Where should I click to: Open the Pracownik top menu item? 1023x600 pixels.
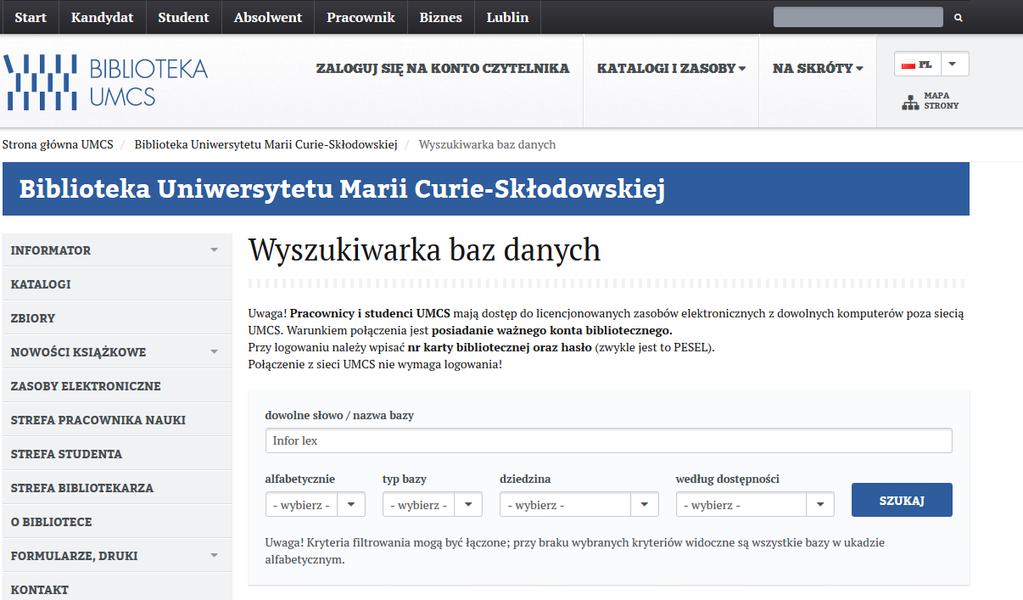click(x=361, y=17)
